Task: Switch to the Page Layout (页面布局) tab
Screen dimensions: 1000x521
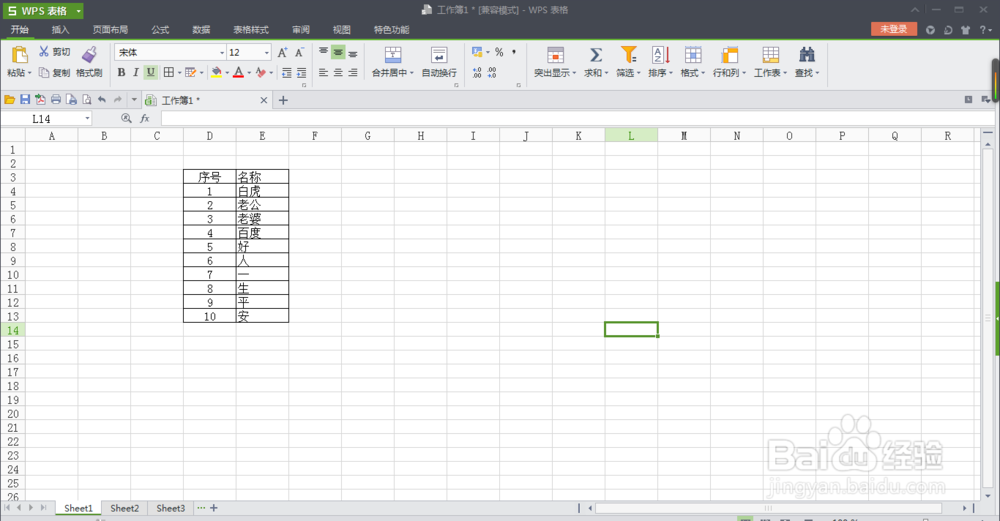Action: (110, 30)
